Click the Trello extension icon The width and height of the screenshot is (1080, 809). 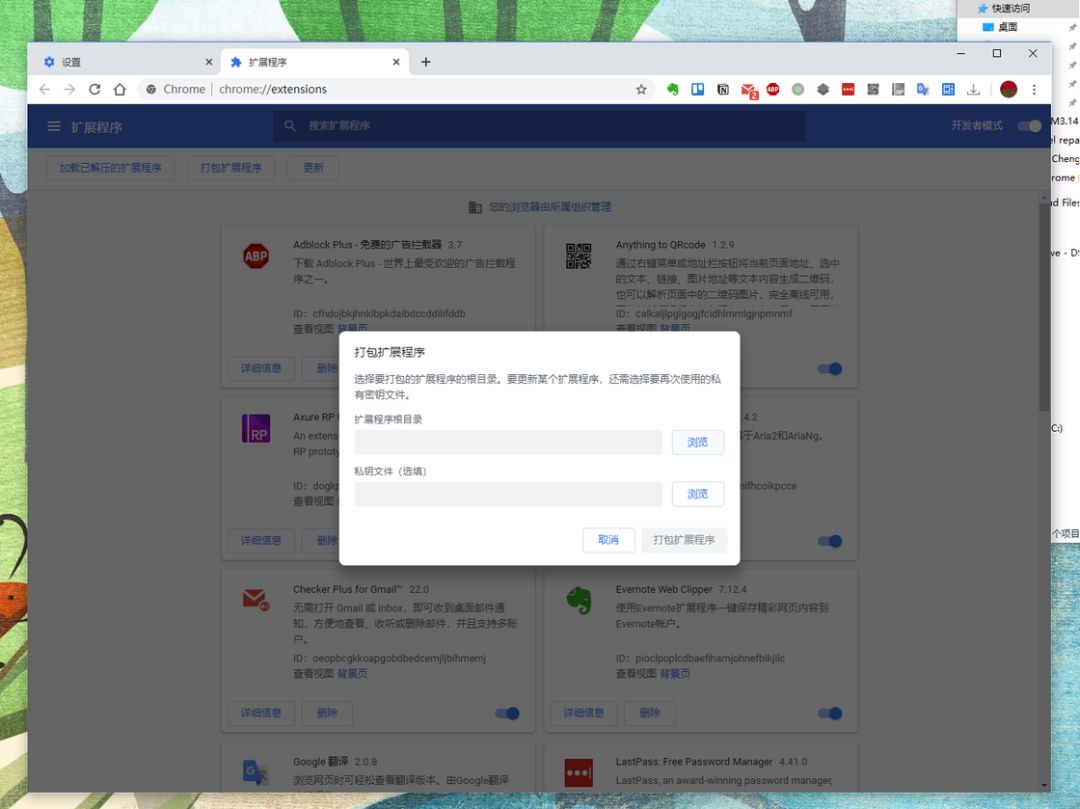(698, 89)
